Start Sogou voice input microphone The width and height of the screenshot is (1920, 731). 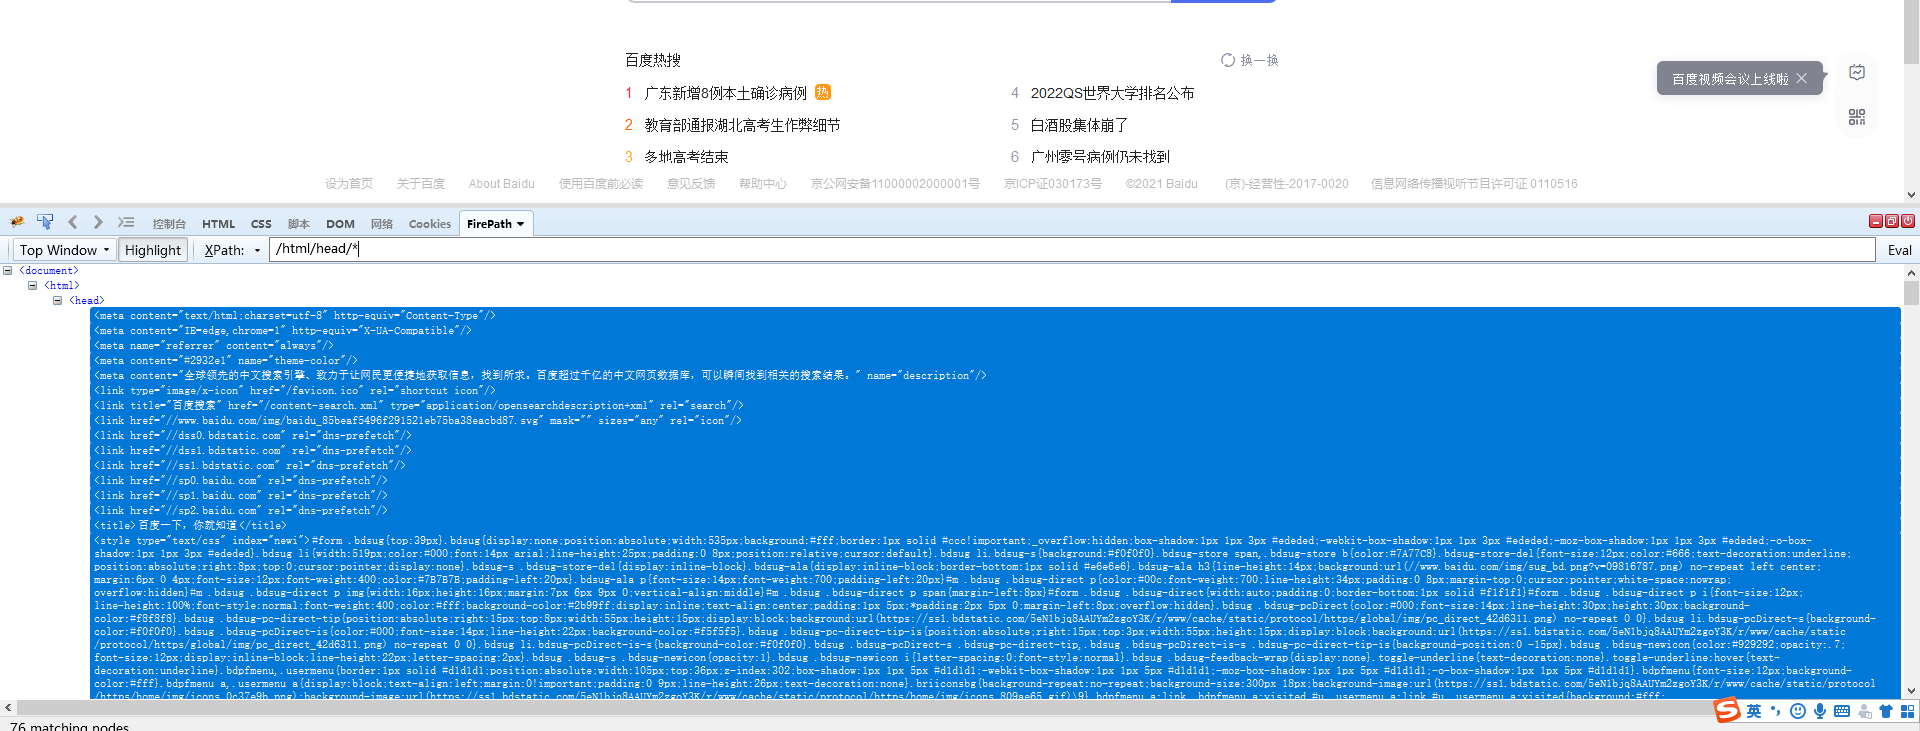tap(1820, 711)
